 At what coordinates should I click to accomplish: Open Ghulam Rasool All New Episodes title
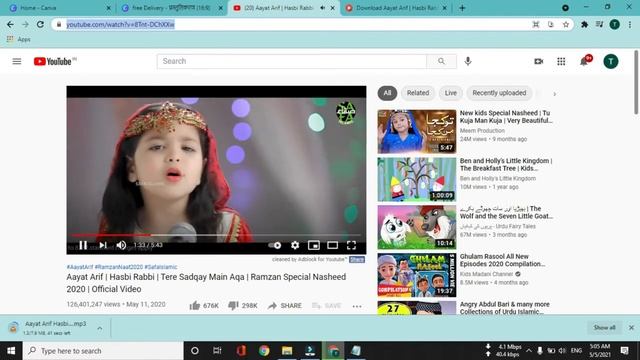click(x=502, y=260)
